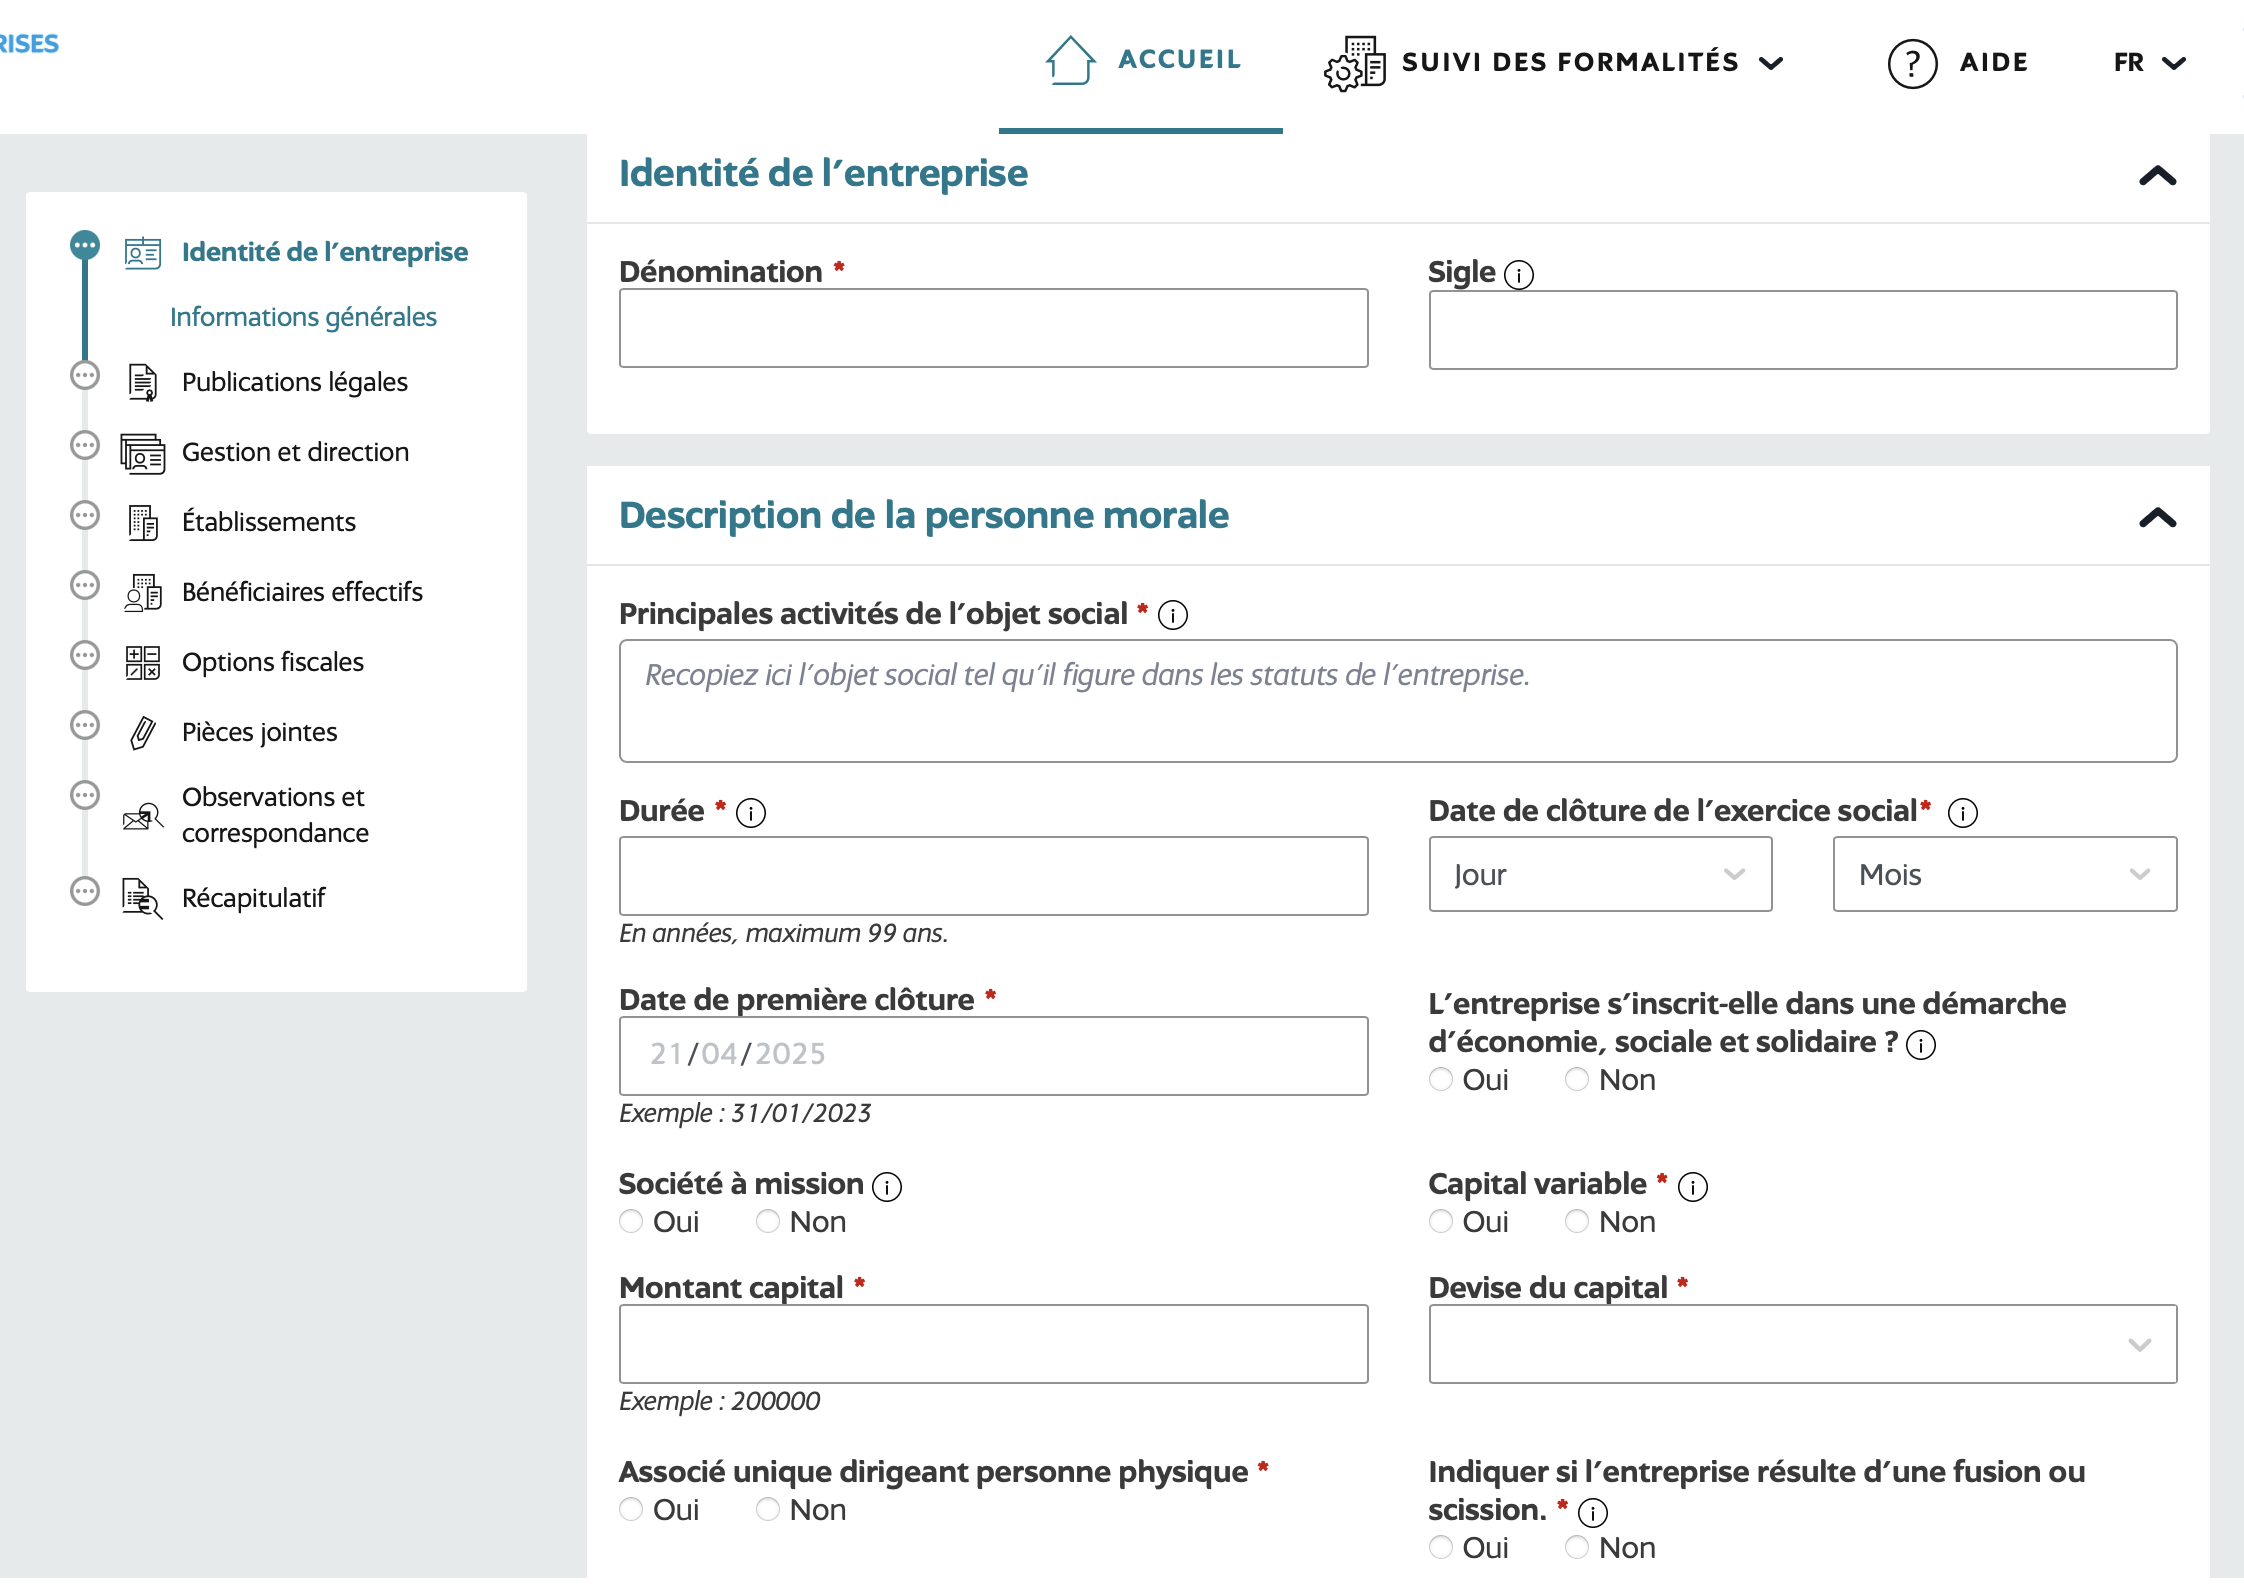Click the step circle beside Récapitulatif
This screenshot has width=2244, height=1586.
(85, 891)
